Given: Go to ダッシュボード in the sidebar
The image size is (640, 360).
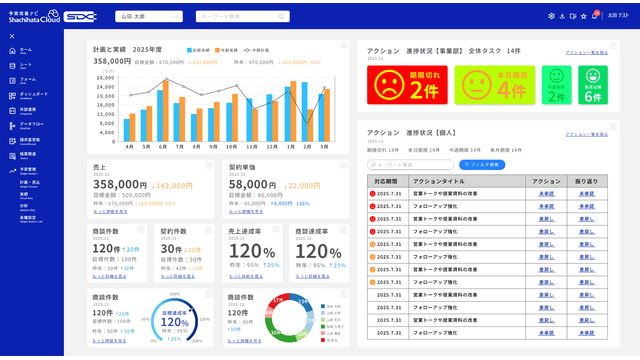Looking at the screenshot, I should coord(28,96).
